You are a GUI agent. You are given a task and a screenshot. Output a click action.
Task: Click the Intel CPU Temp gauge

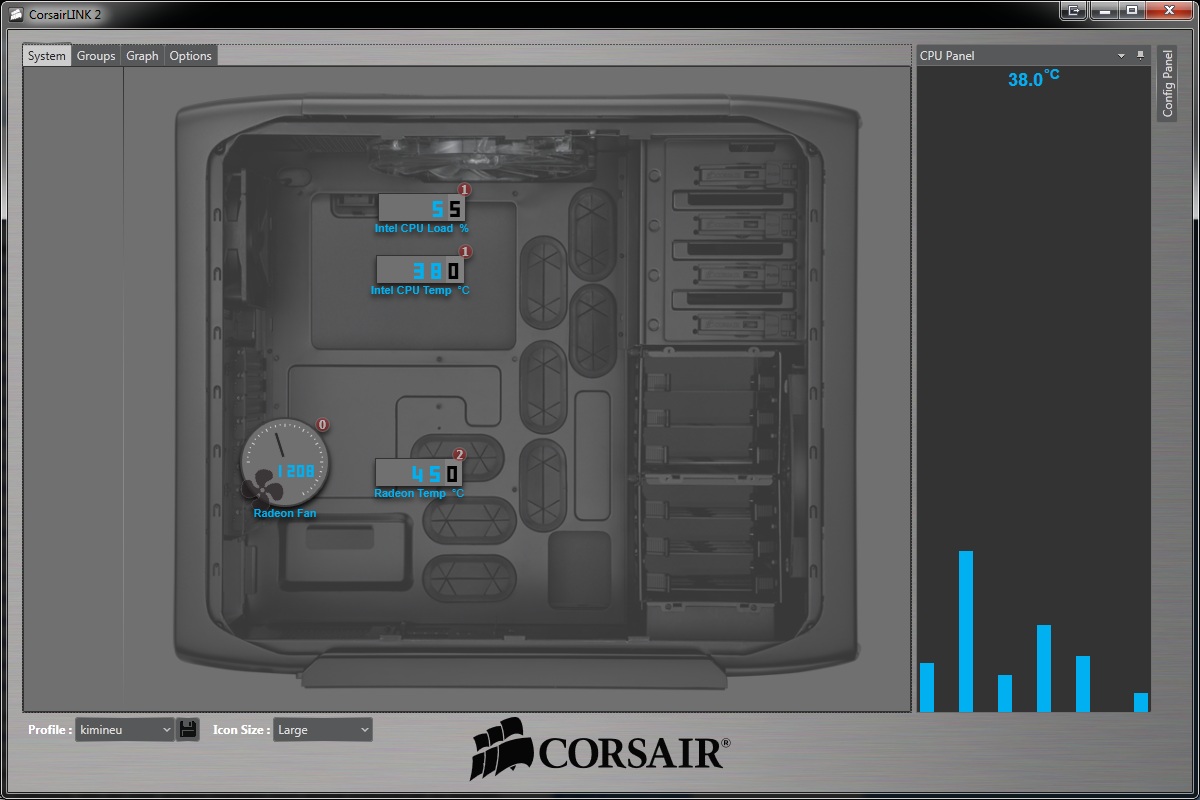pos(419,270)
